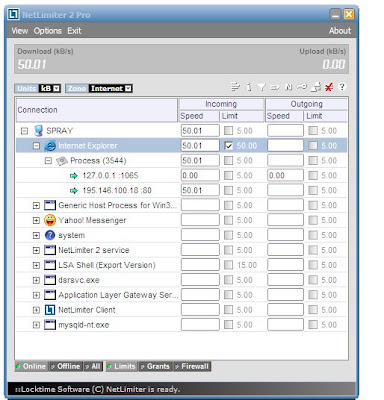Switch to the Firewall tab
Image resolution: width=384 pixels, height=400 pixels.
click(192, 366)
